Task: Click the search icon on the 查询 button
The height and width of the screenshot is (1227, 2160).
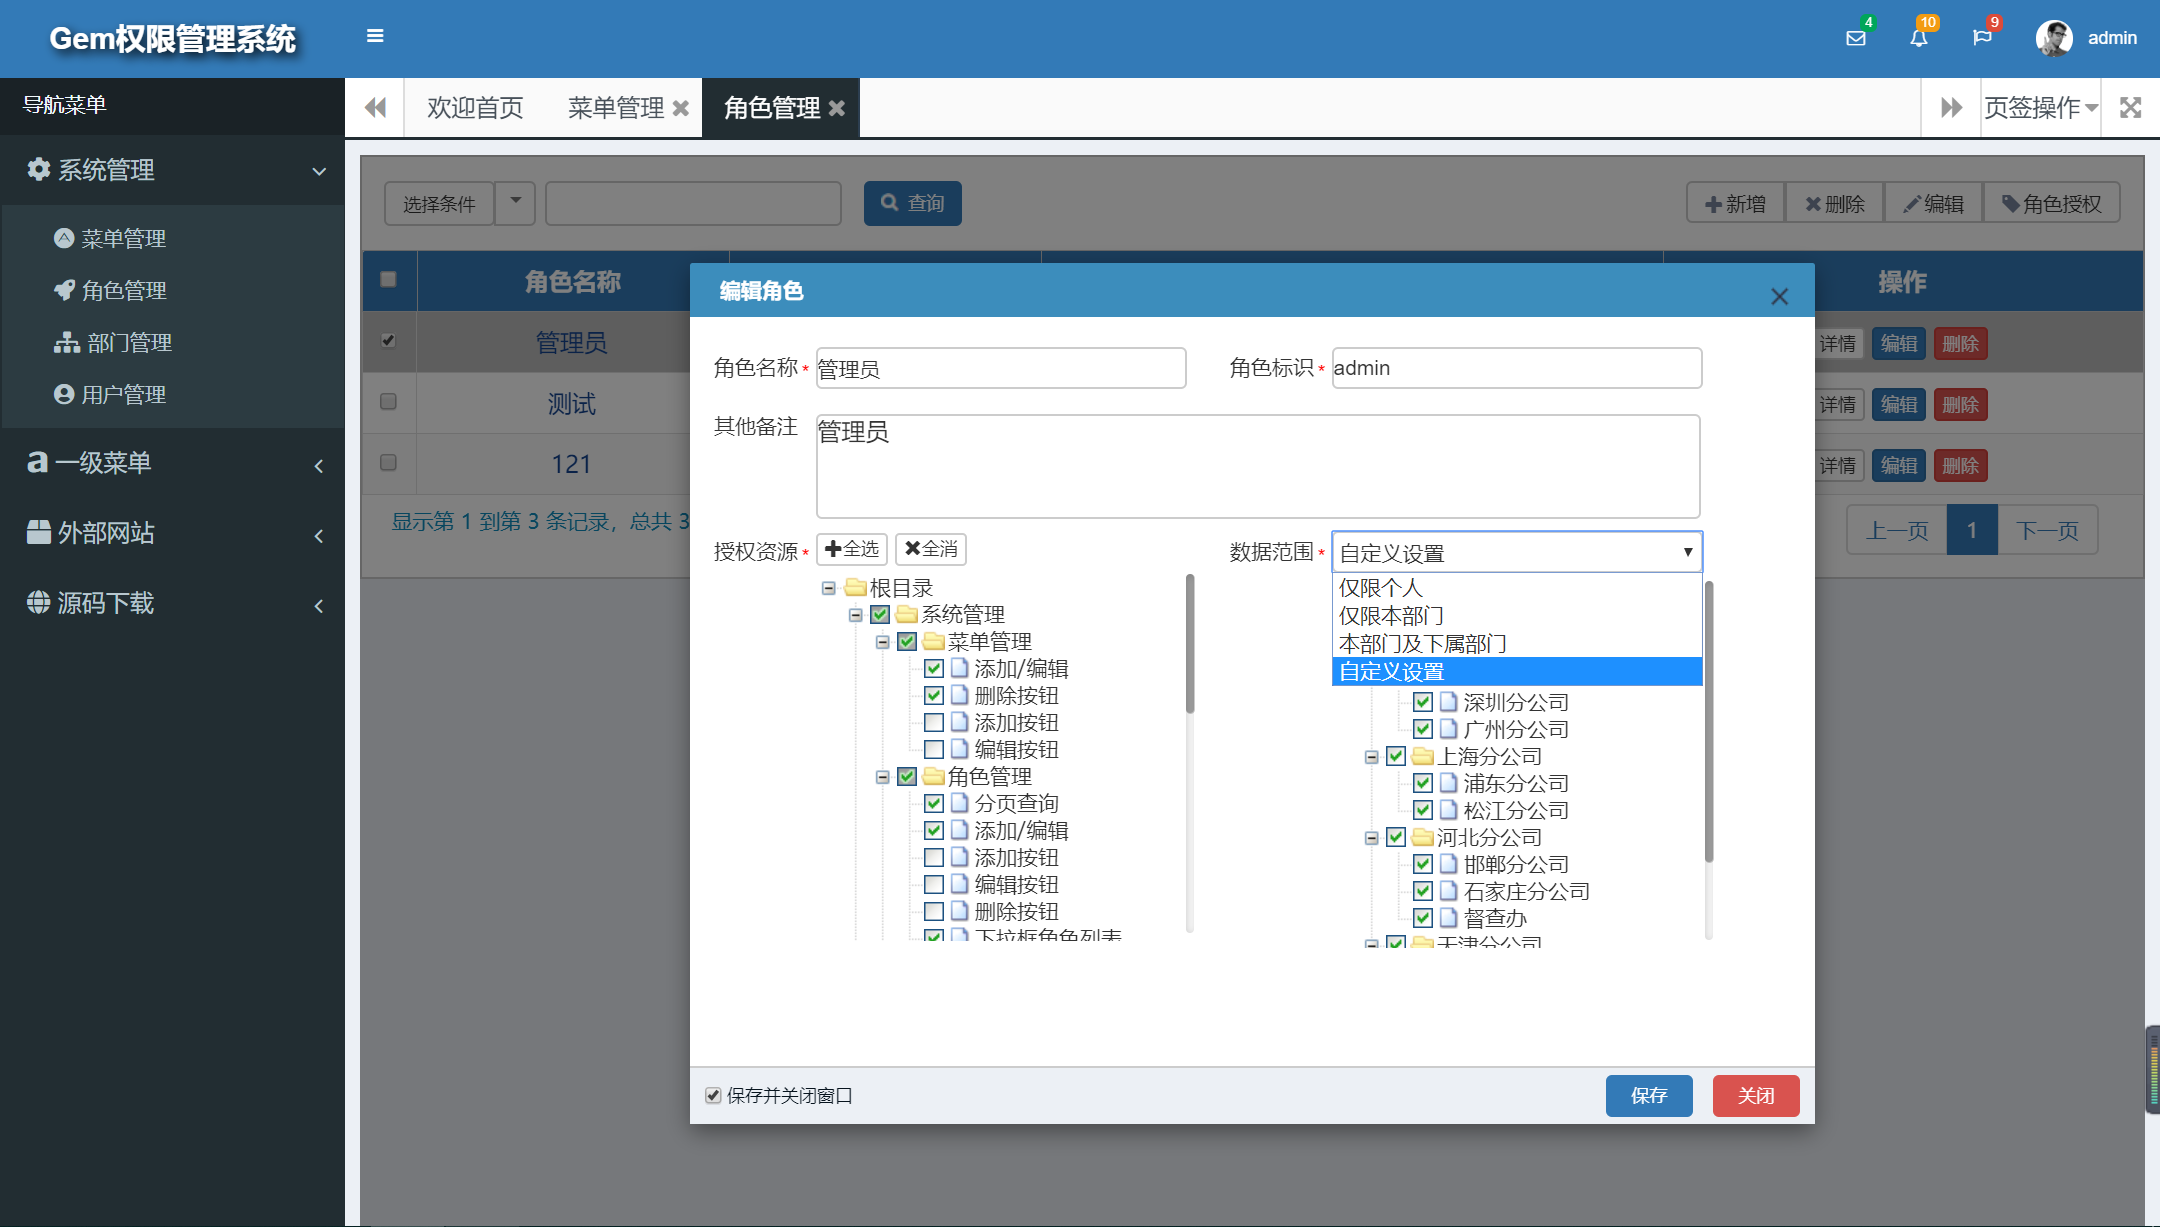Action: 890,202
